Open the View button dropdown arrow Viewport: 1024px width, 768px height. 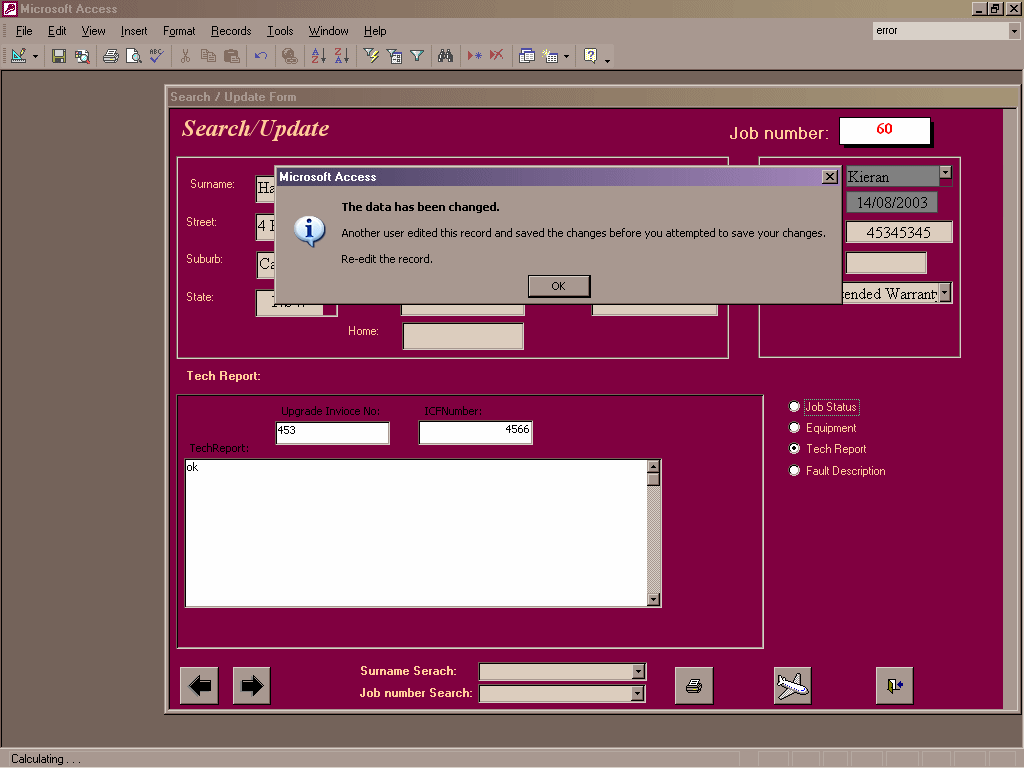(x=35, y=56)
